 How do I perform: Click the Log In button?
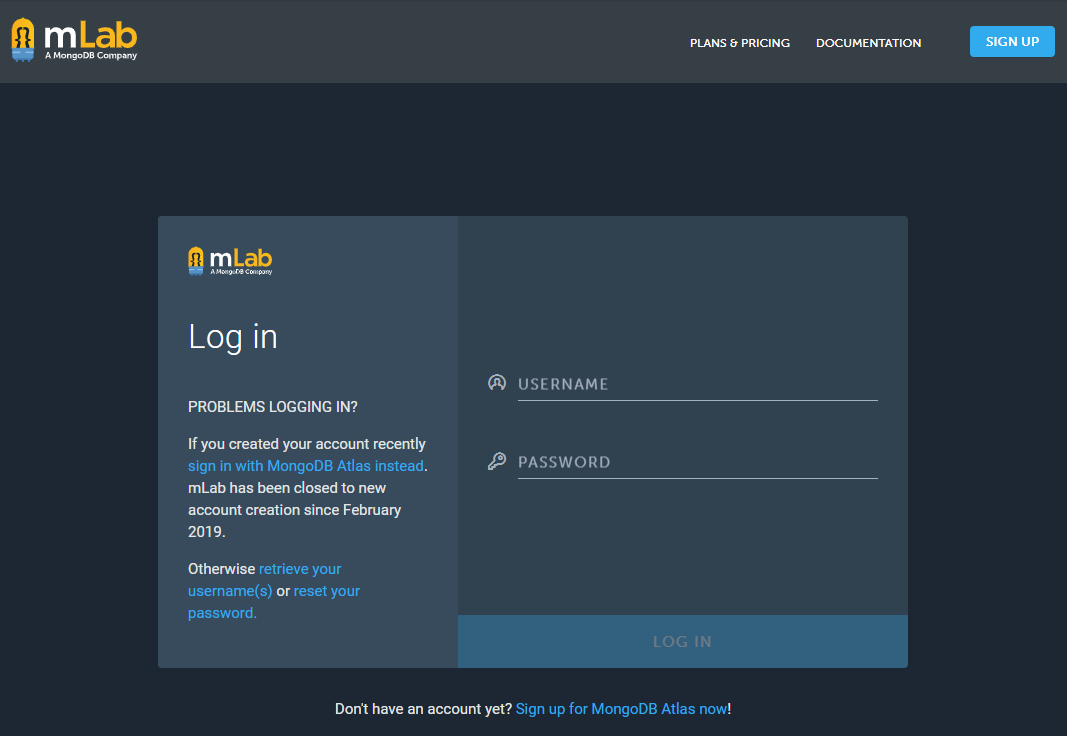tap(683, 641)
